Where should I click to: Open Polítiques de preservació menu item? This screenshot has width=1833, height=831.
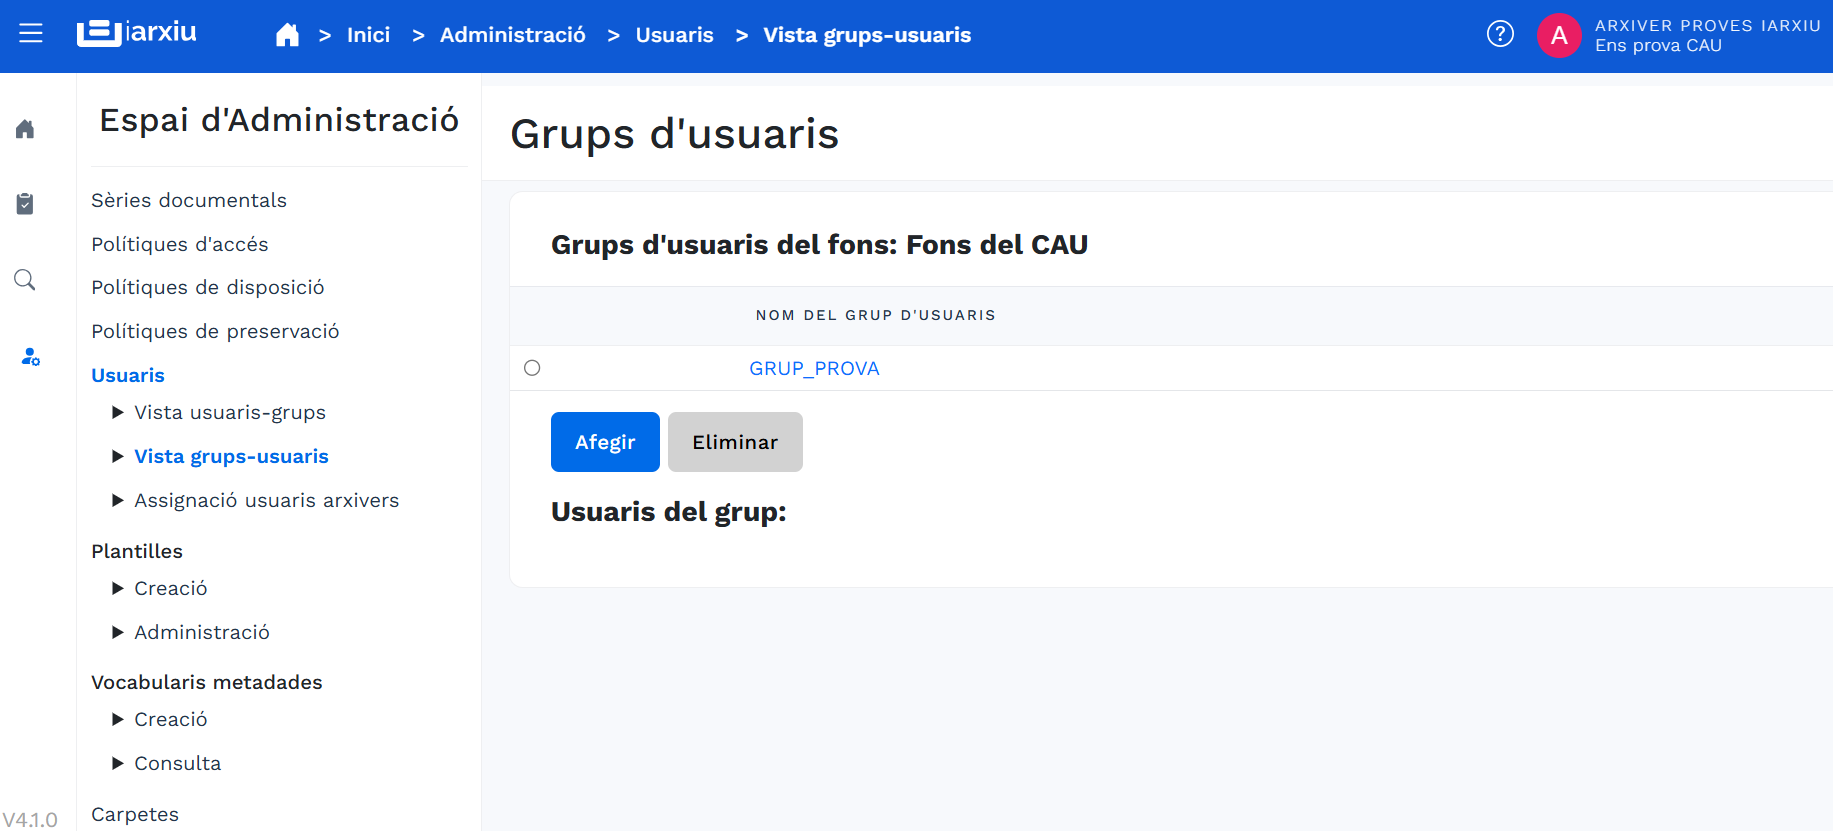click(215, 331)
